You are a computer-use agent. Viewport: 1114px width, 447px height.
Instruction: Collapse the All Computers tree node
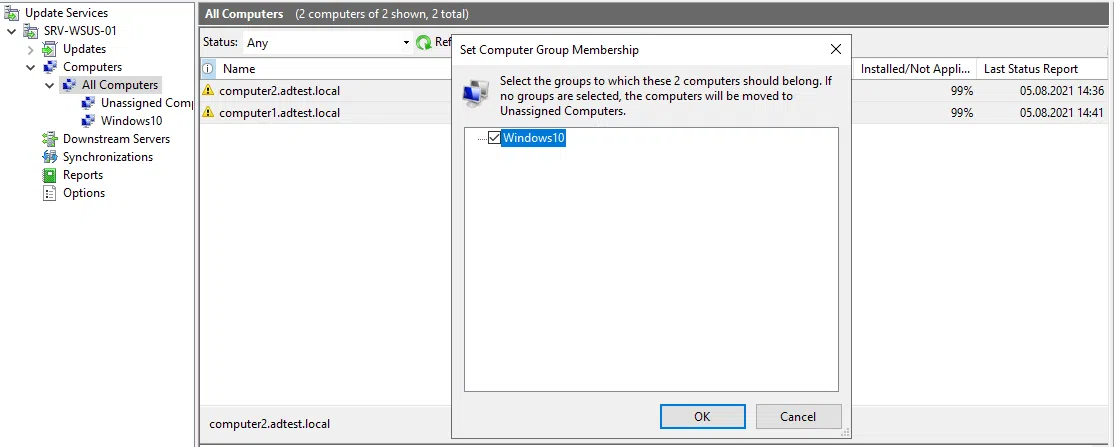click(50, 86)
